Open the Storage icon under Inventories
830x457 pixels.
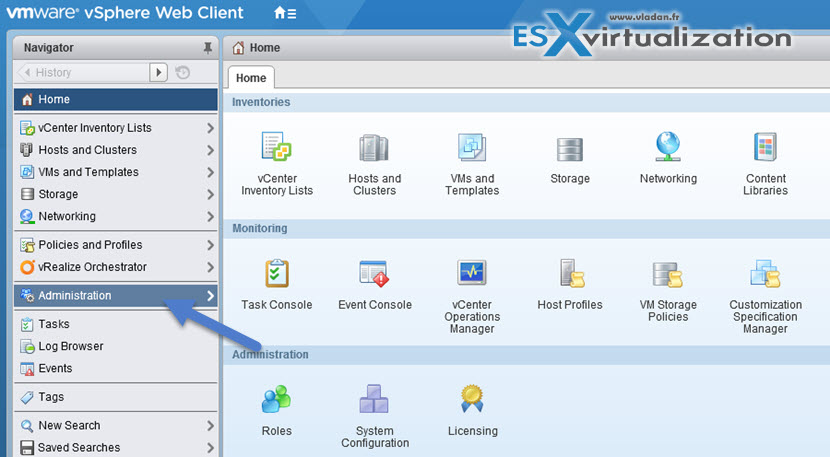(x=570, y=149)
